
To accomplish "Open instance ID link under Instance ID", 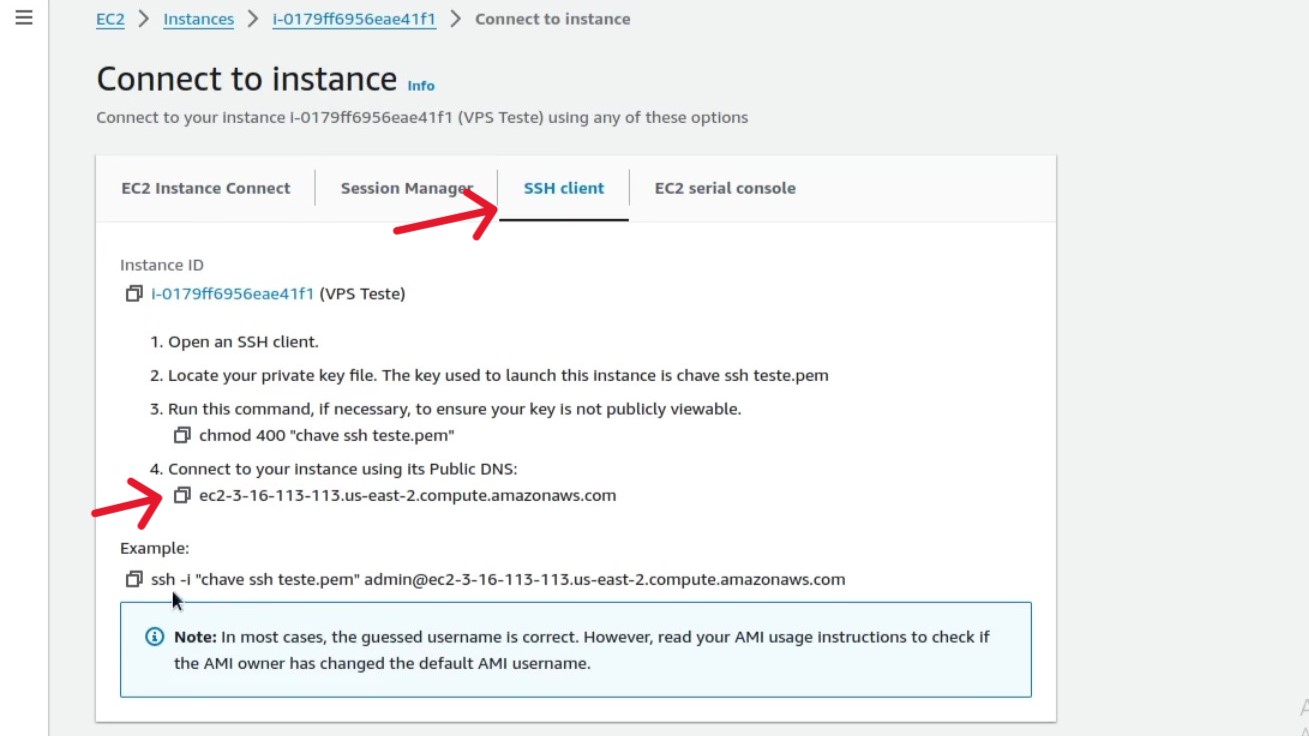I will pyautogui.click(x=233, y=294).
